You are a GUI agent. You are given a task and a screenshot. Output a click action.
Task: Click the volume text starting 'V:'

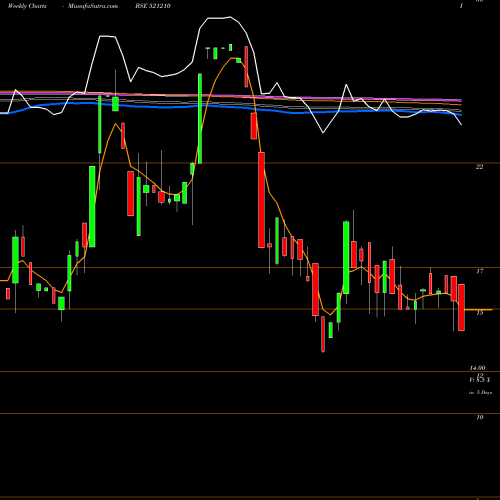480,380
